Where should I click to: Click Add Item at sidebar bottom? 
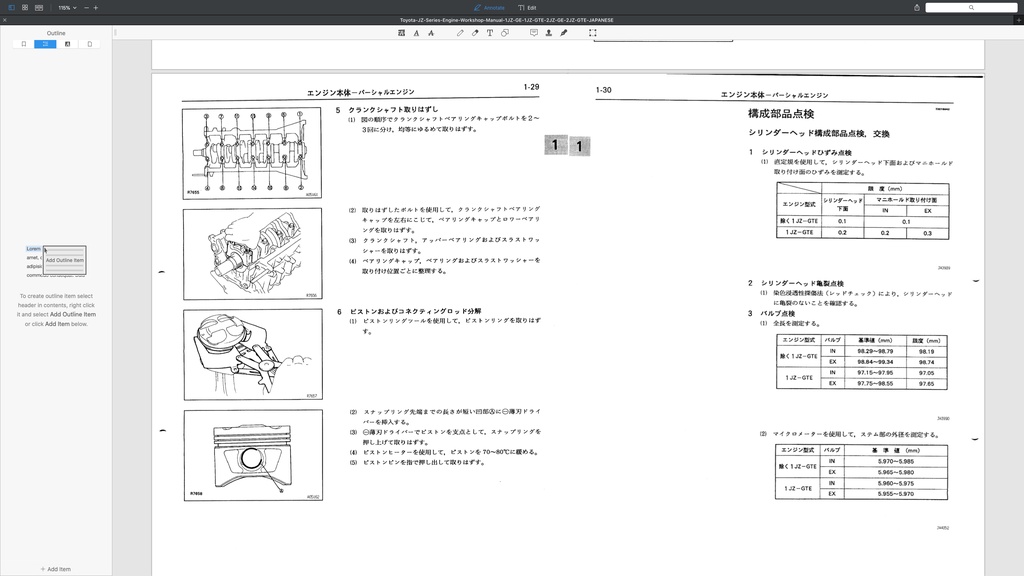pyautogui.click(x=55, y=569)
